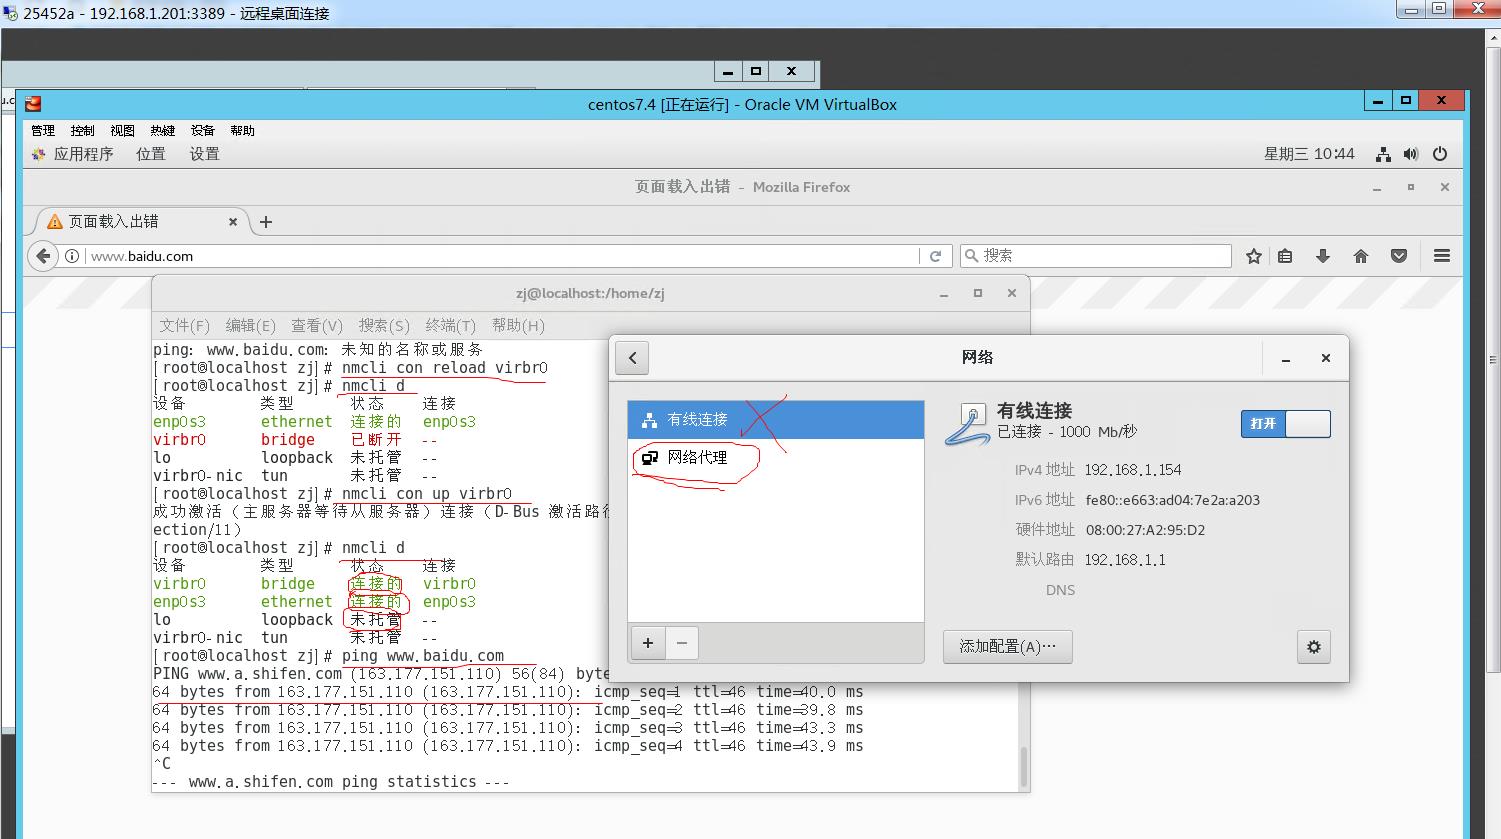Viewport: 1501px width, 839px height.
Task: Open Firefox downloads arrow icon
Action: (x=1322, y=256)
